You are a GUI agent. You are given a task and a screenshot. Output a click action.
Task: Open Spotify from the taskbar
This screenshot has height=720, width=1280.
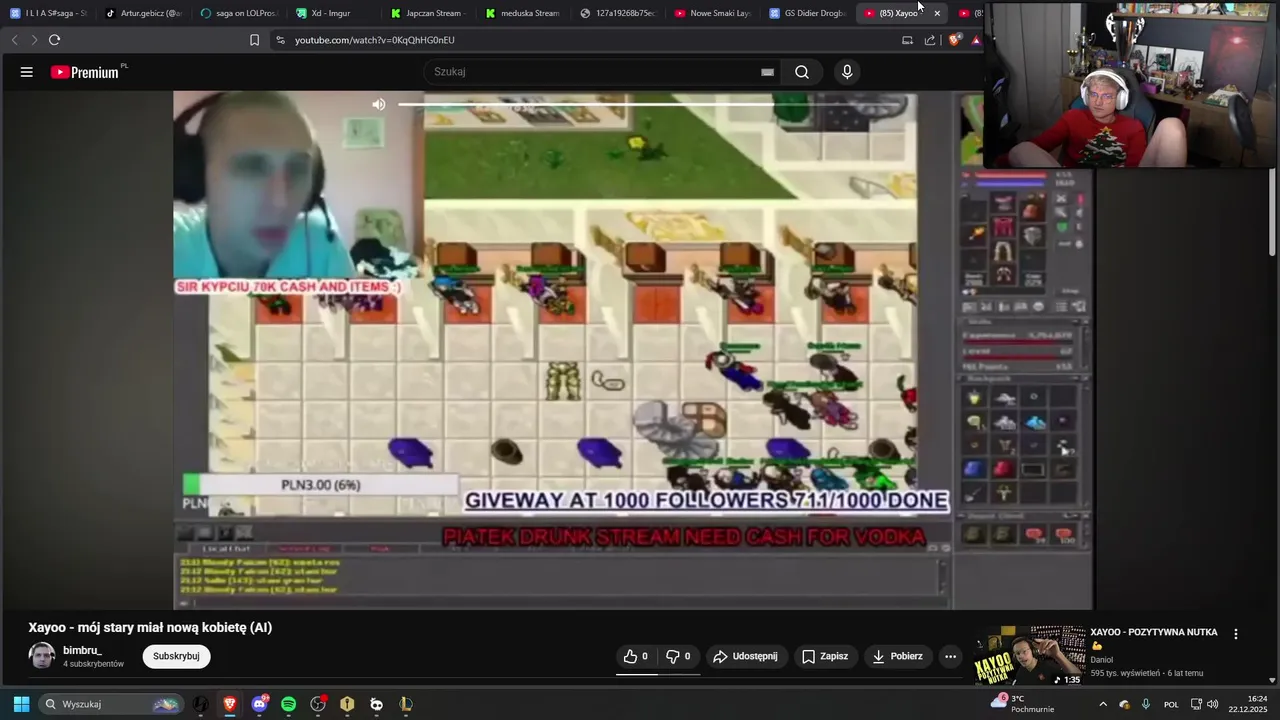coord(288,704)
